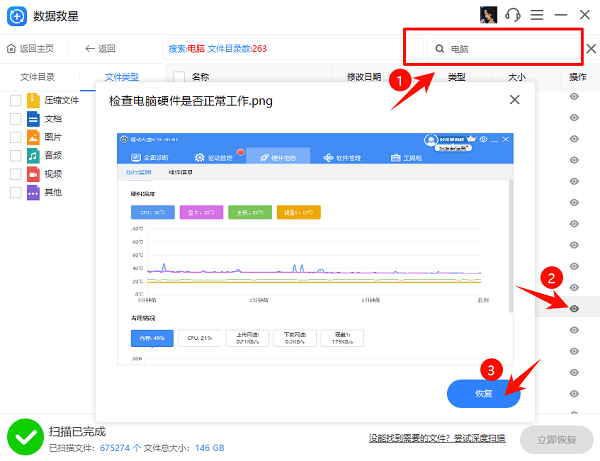This screenshot has height=461, width=600.
Task: Toggle the select-all checkbox beside 名称
Action: coord(179,77)
